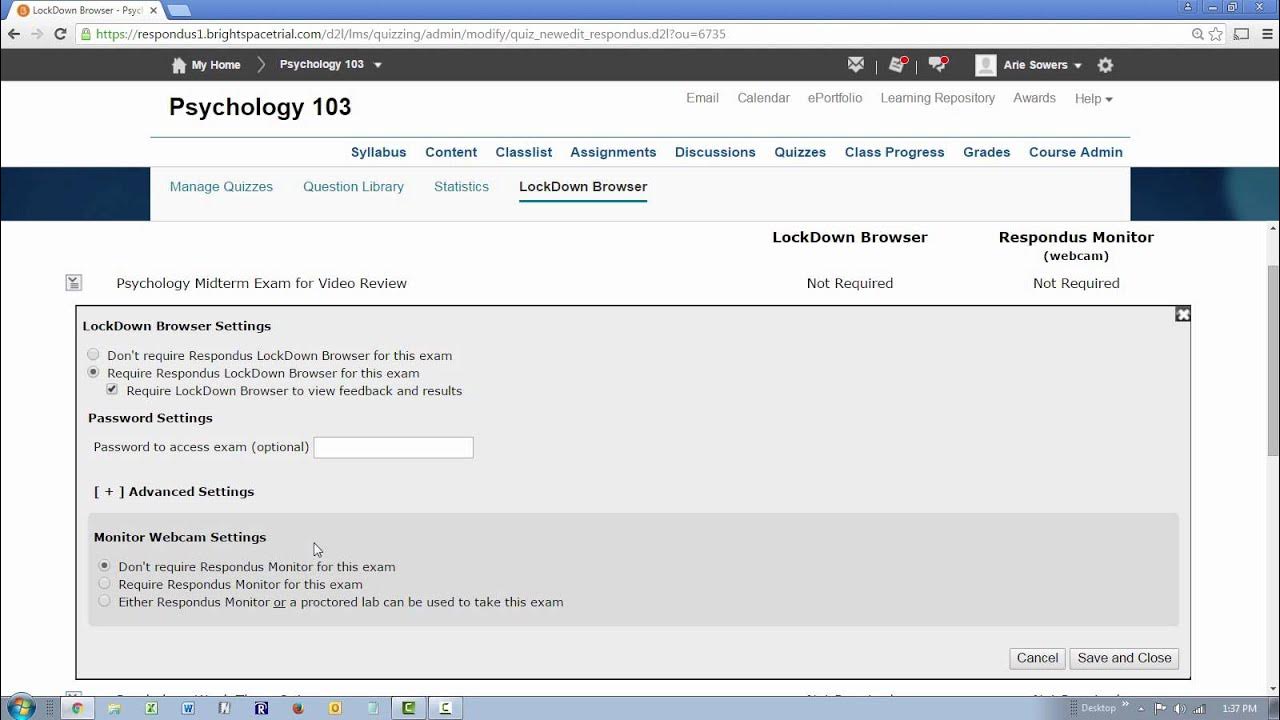Open Email link
1280x720 pixels.
tap(702, 98)
